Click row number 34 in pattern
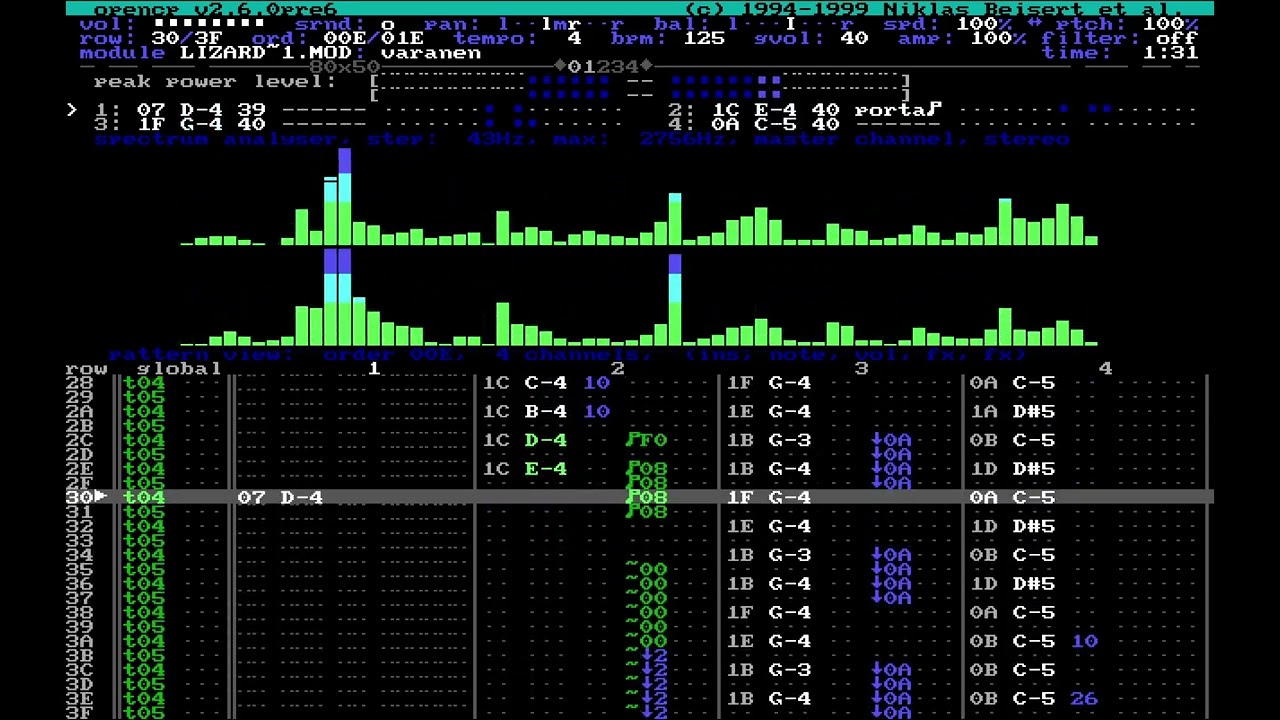 (x=79, y=556)
